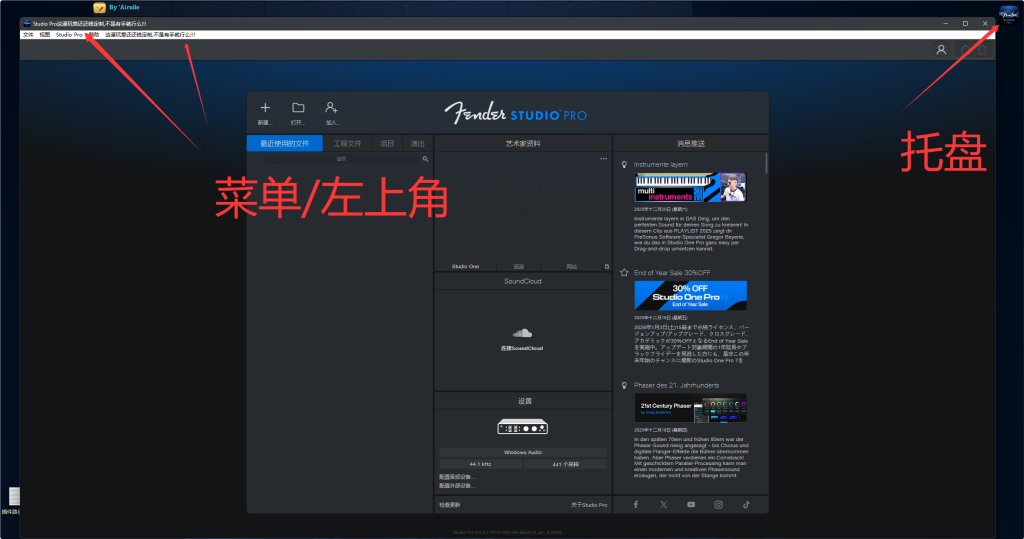1024x539 pixels.
Task: Click the notepad icon next to By 'Airuile
Action: pos(99,8)
